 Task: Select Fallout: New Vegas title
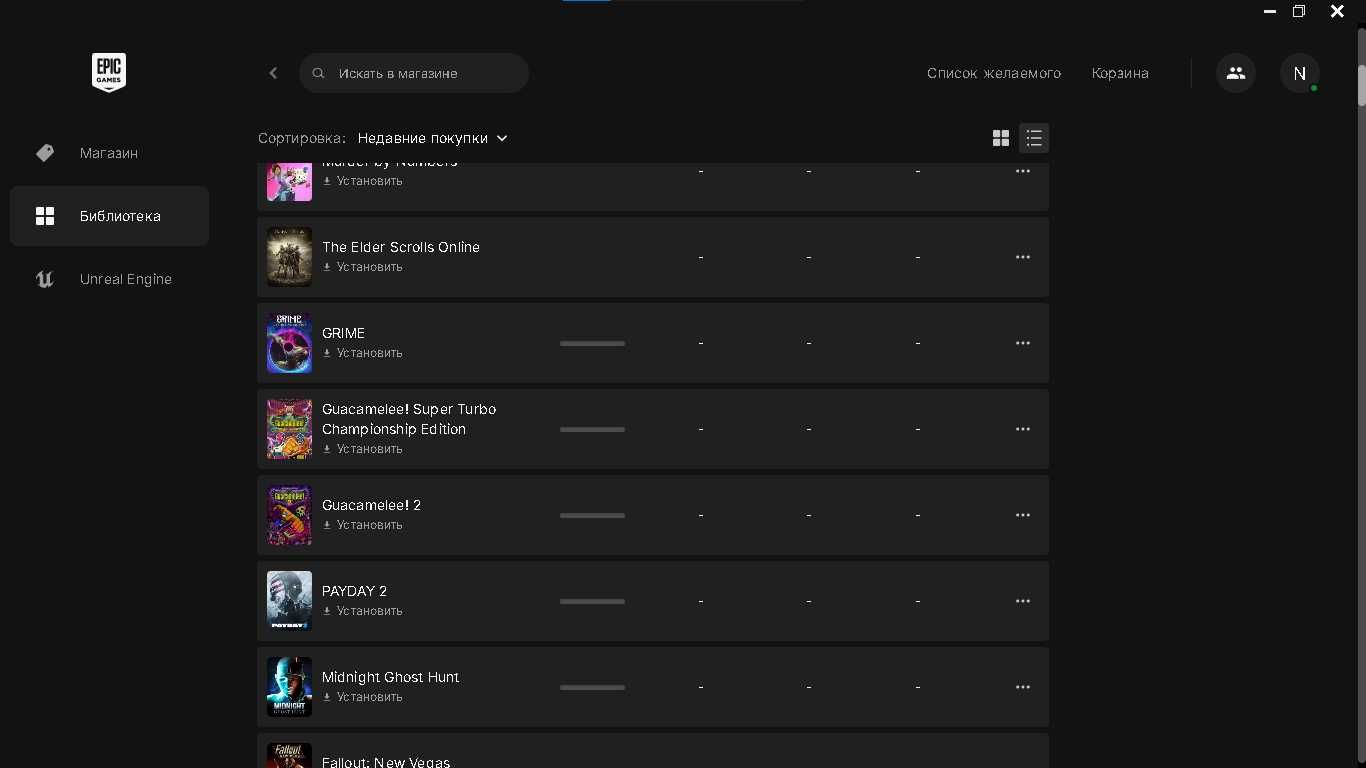pyautogui.click(x=386, y=762)
